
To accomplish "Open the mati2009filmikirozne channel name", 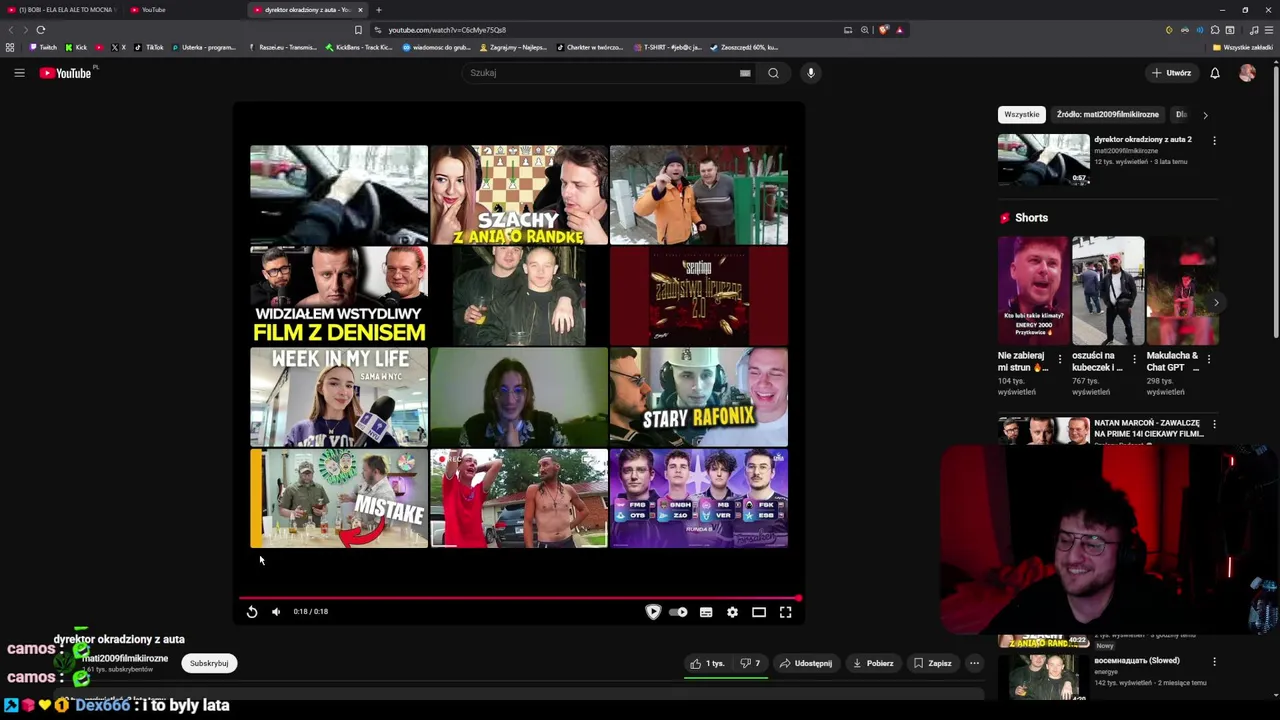I will coord(125,658).
